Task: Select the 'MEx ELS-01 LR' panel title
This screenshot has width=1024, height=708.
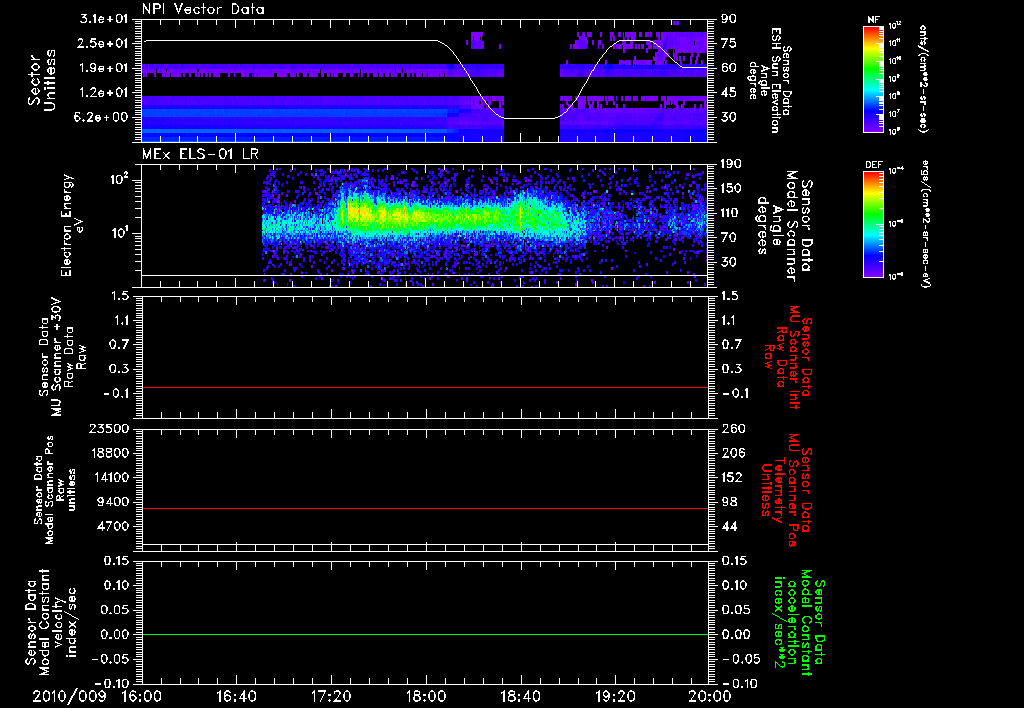Action: coord(198,154)
